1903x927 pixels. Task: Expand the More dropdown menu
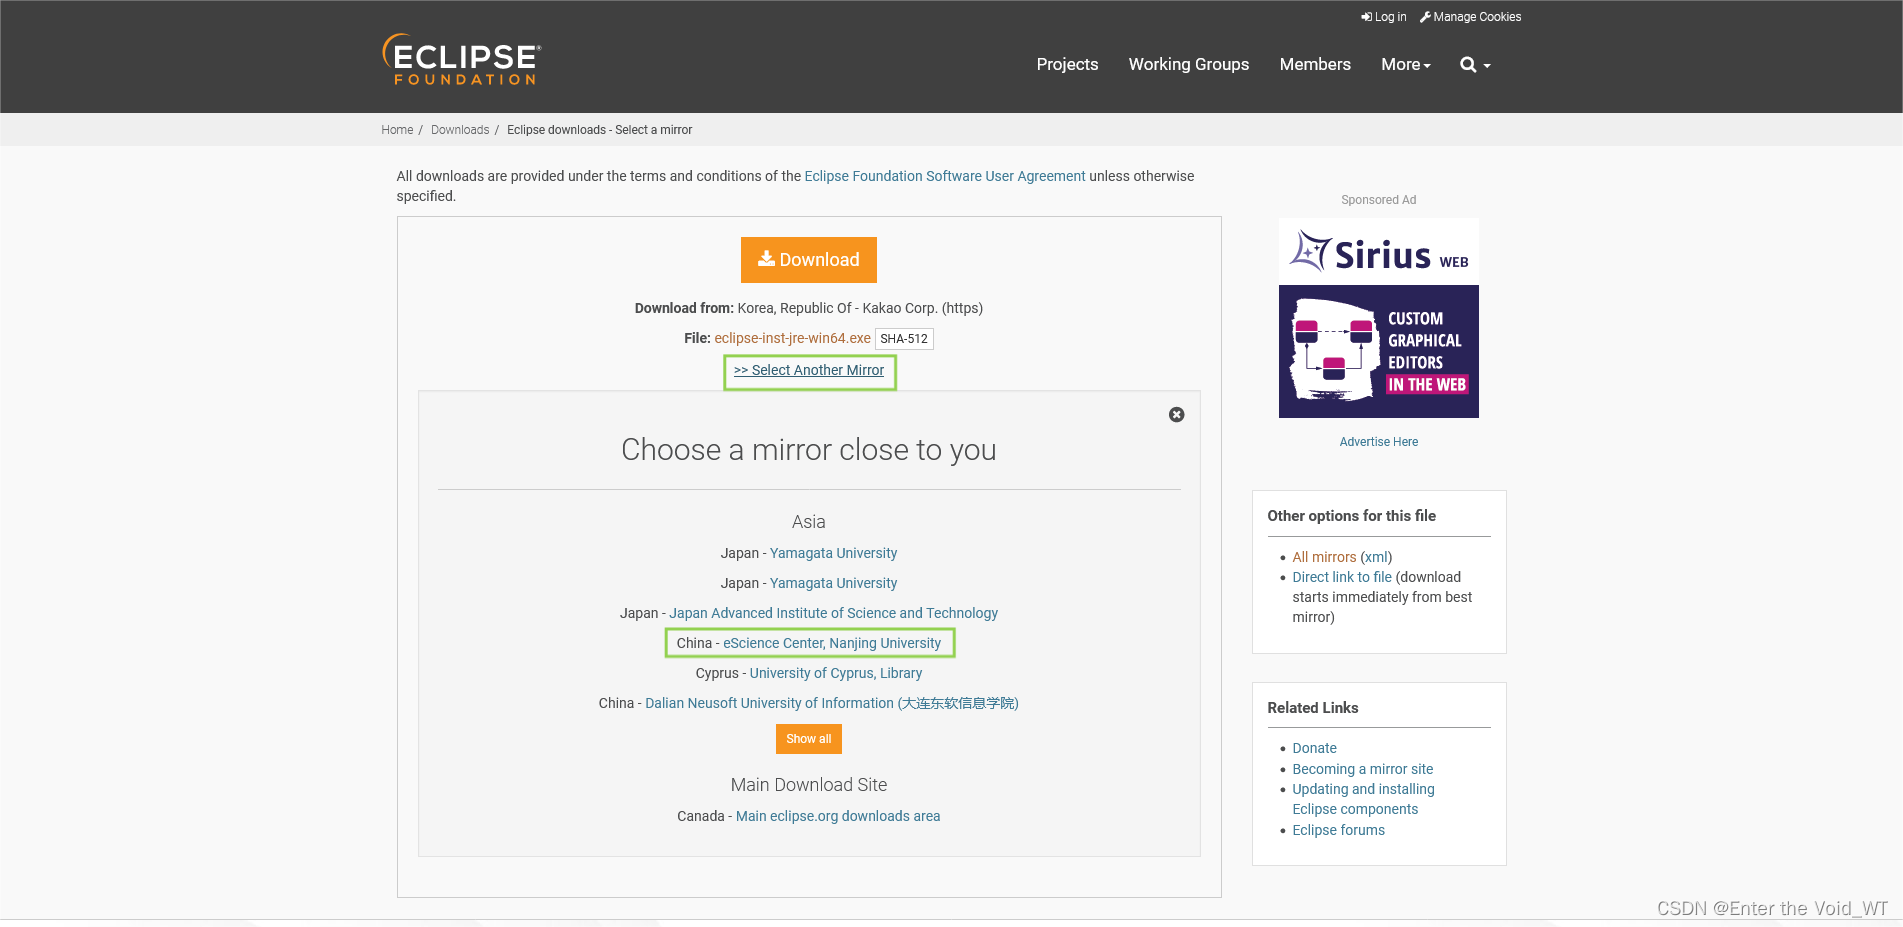pos(1406,64)
